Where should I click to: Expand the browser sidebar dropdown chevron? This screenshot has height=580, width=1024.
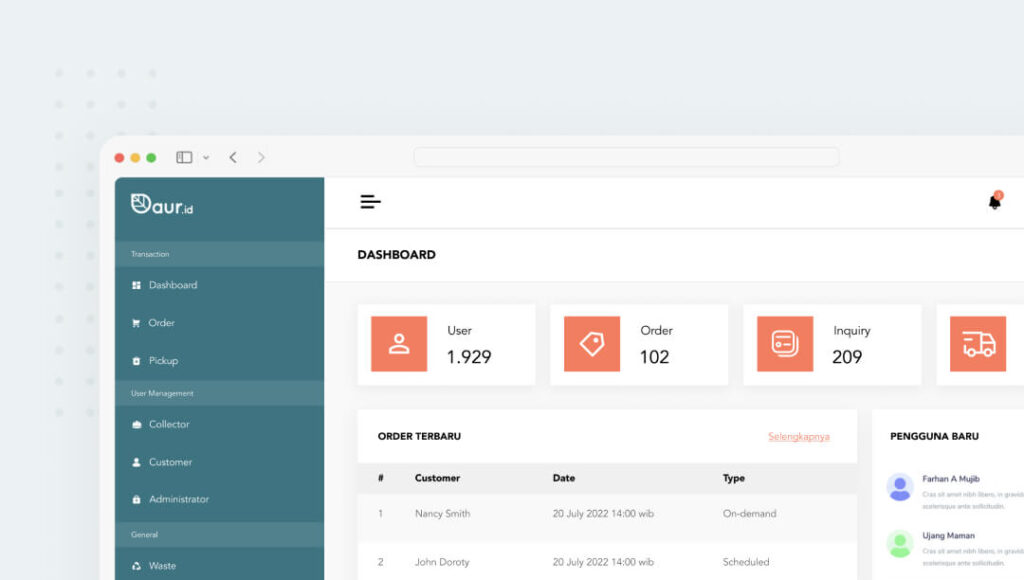coord(206,157)
